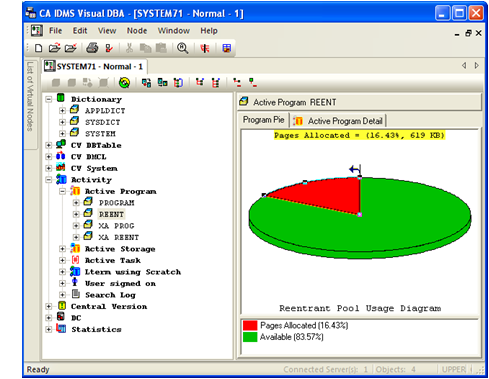Screen dimensions: 489x379
Task: Restore the inner document window
Action: coord(468,33)
